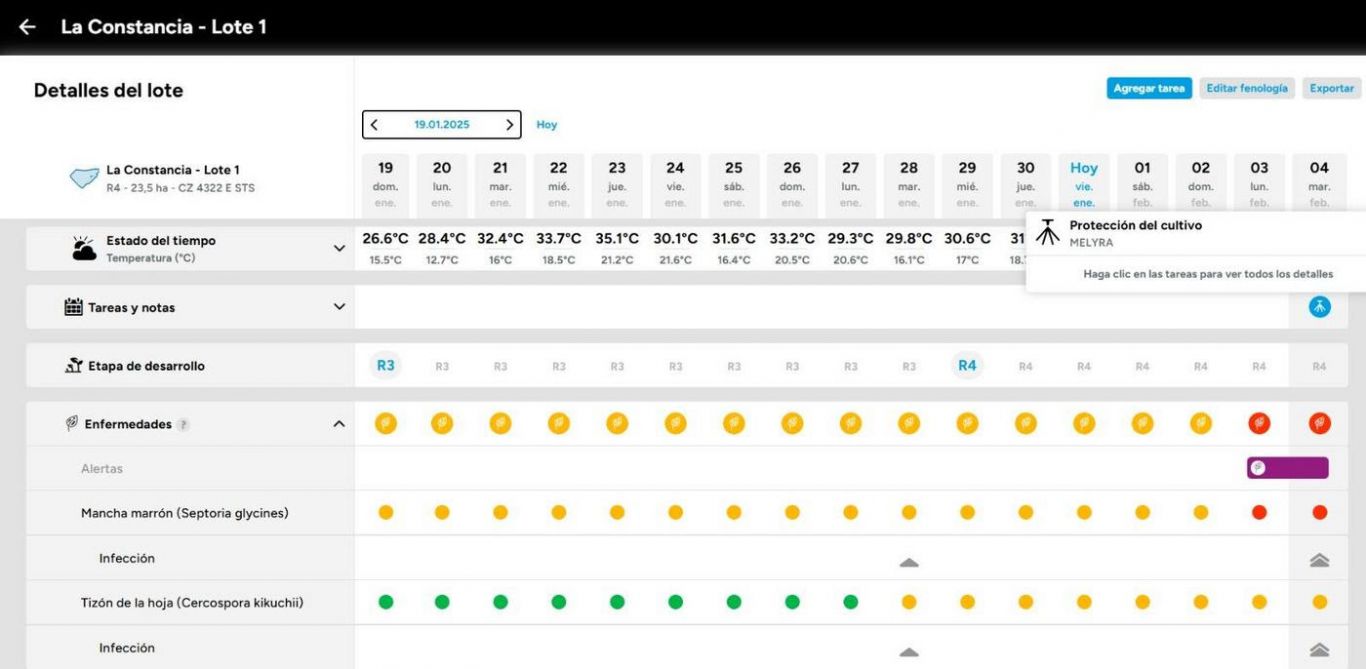The image size is (1366, 669).
Task: Go to next date with right chevron
Action: click(509, 125)
